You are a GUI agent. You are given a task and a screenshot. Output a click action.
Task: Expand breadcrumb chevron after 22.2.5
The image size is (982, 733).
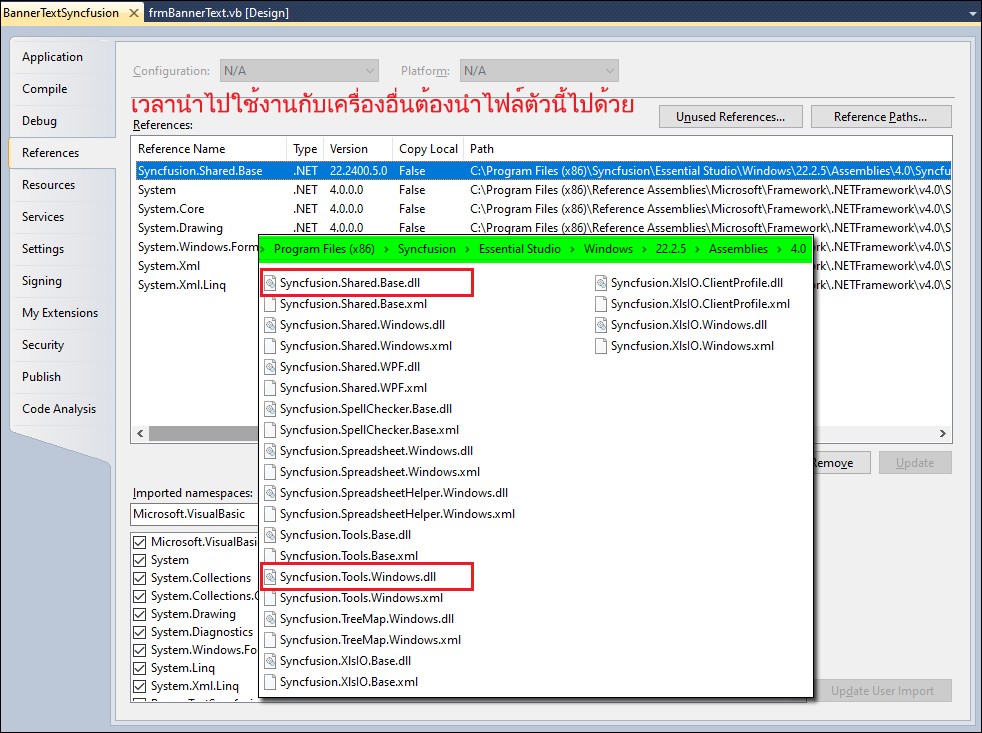click(x=697, y=249)
